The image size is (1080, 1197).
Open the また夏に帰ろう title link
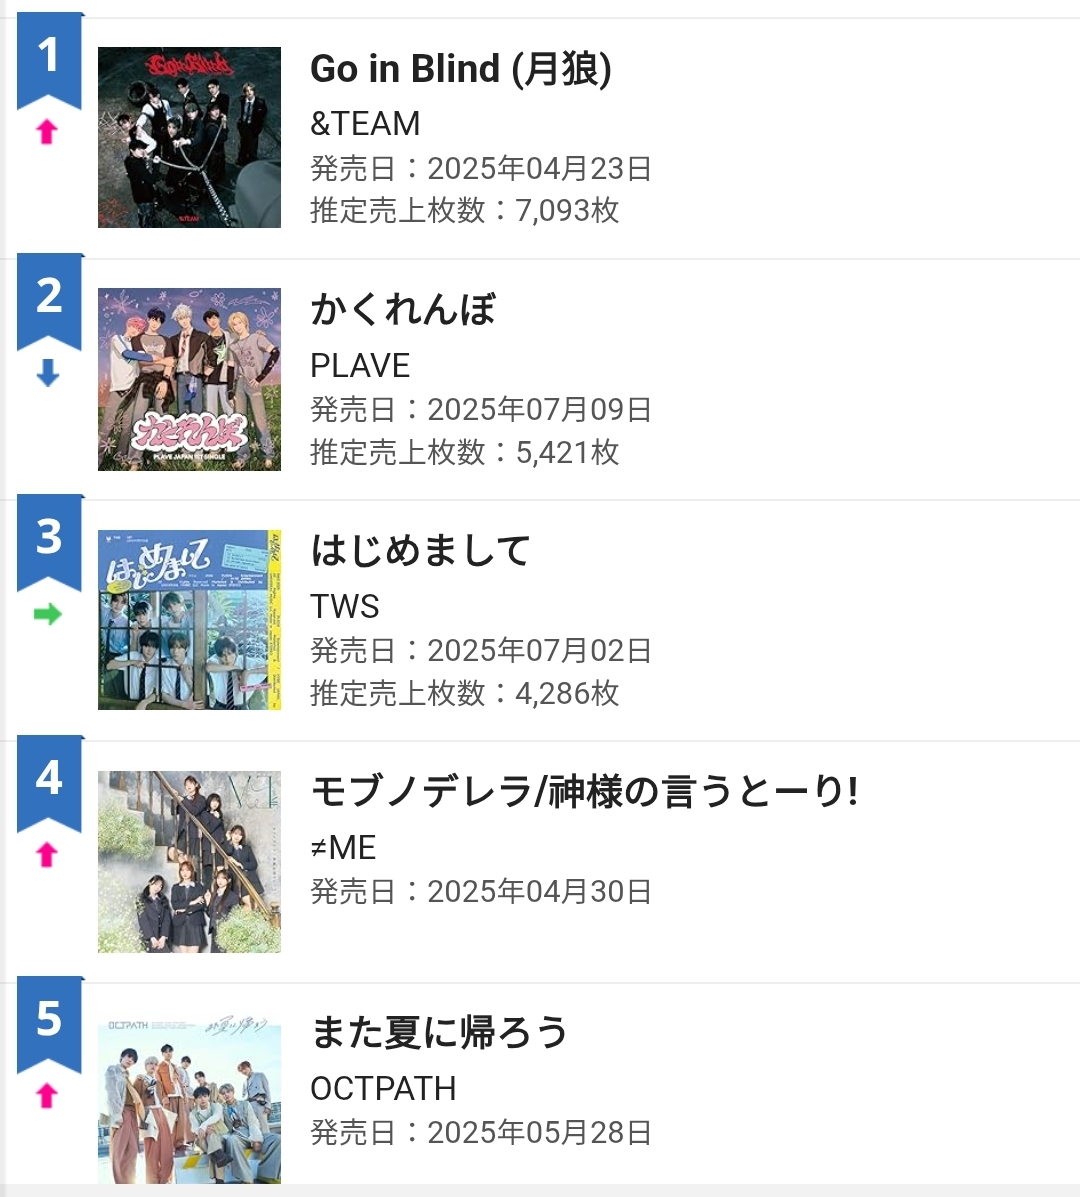pos(439,1033)
